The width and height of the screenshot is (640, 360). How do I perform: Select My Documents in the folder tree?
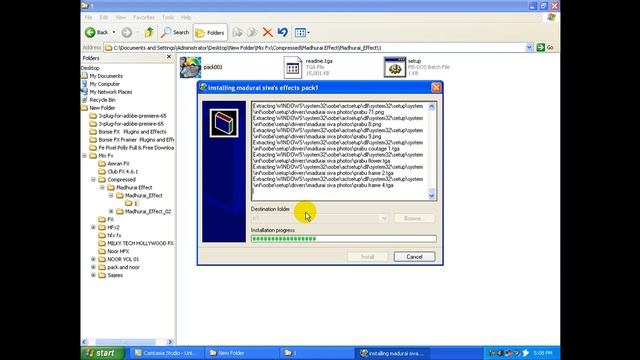[106, 76]
